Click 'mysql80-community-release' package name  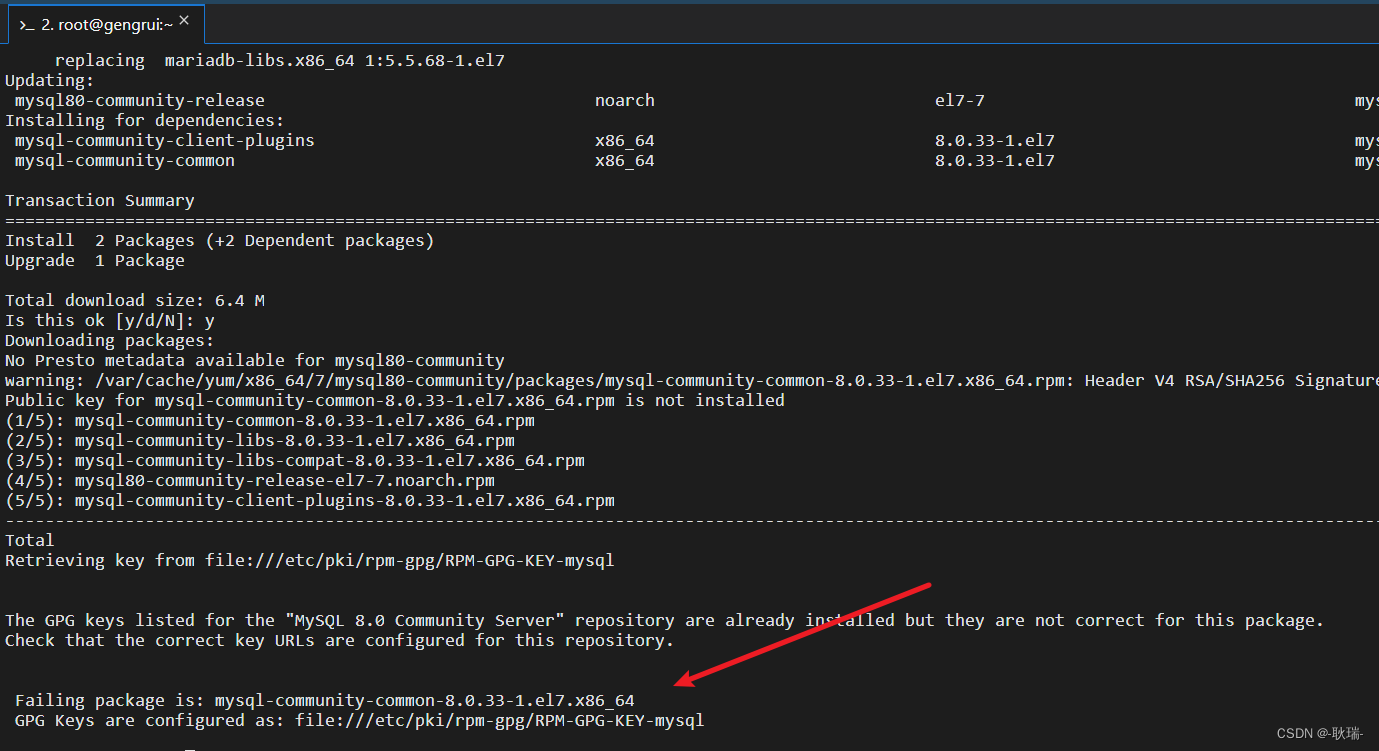140,101
